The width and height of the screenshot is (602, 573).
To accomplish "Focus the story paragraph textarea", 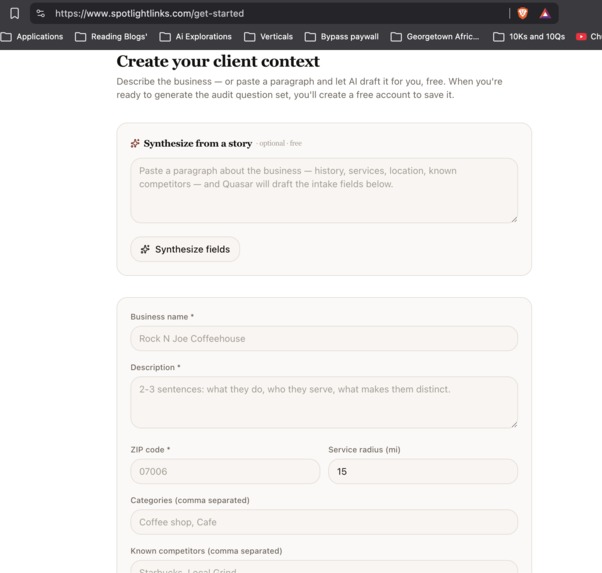I will pyautogui.click(x=324, y=190).
